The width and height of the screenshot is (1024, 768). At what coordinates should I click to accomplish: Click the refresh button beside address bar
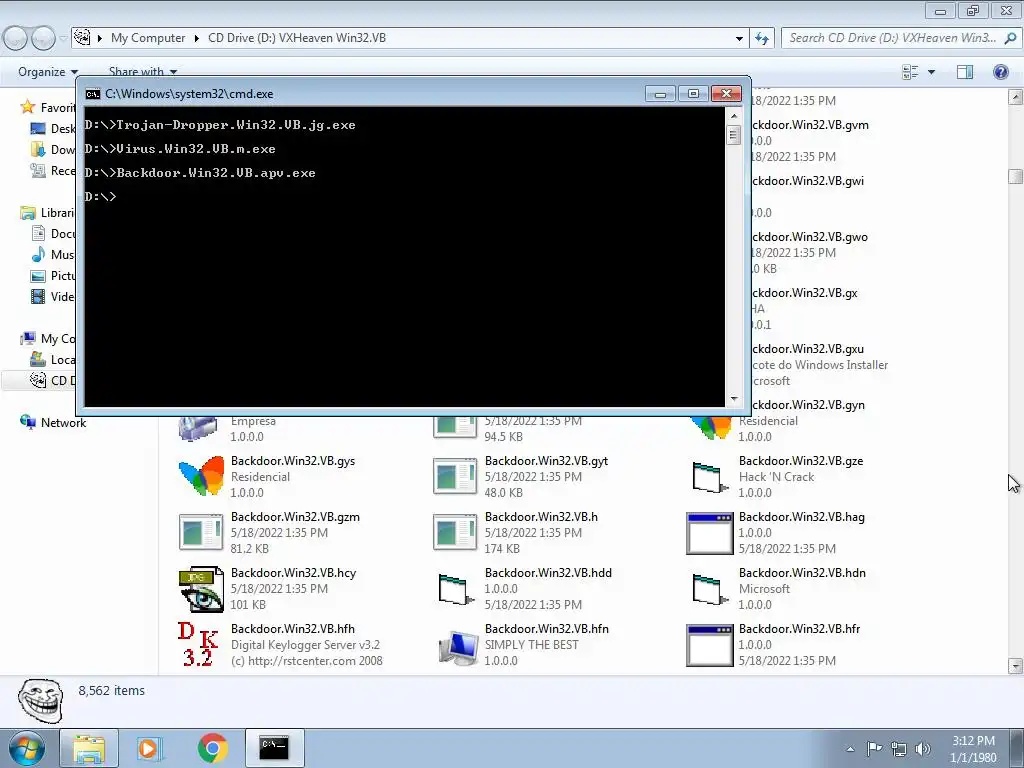(x=761, y=38)
